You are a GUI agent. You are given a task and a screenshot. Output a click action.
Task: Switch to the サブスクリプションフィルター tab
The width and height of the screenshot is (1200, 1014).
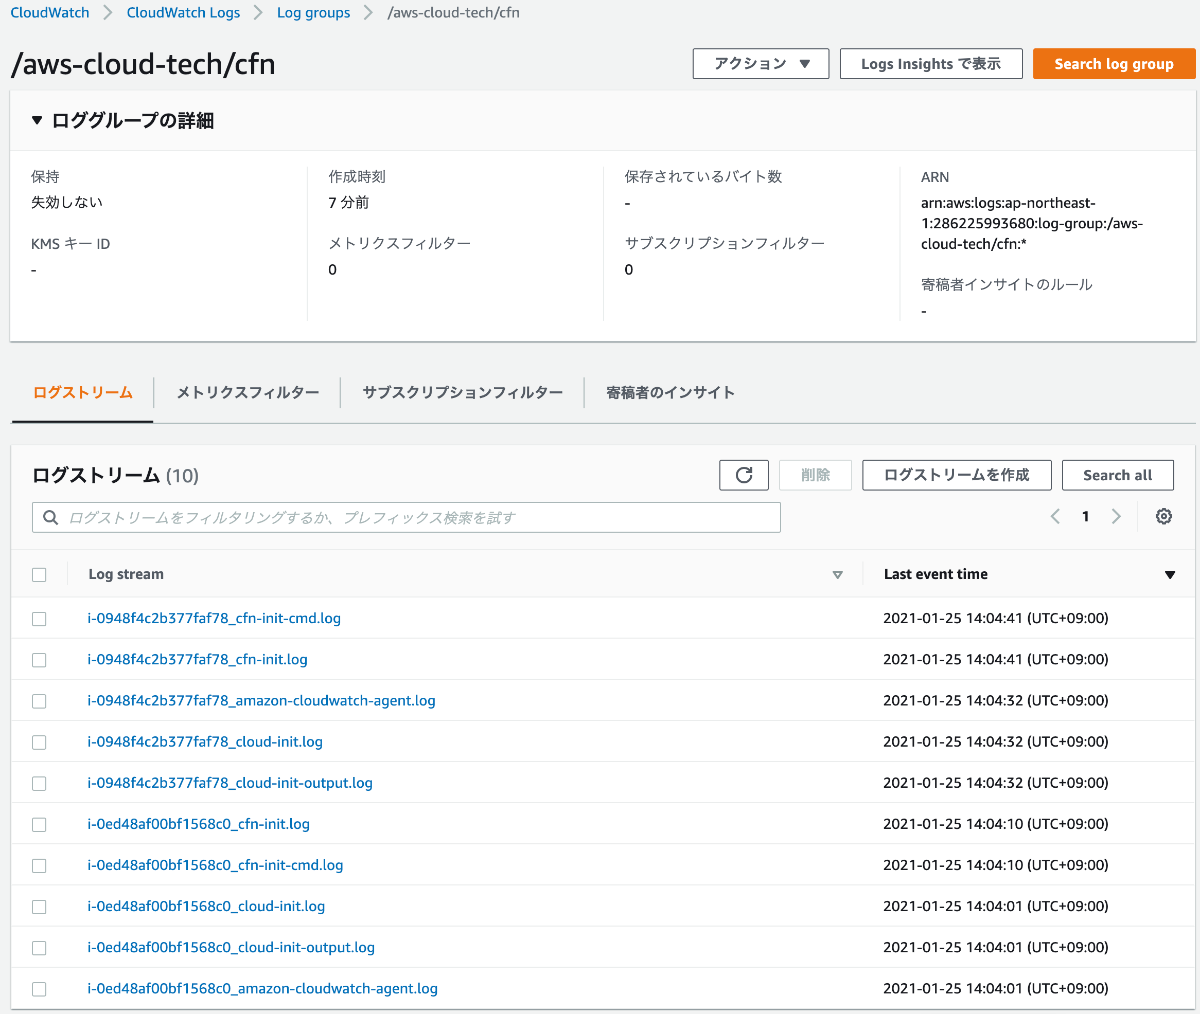tap(462, 393)
